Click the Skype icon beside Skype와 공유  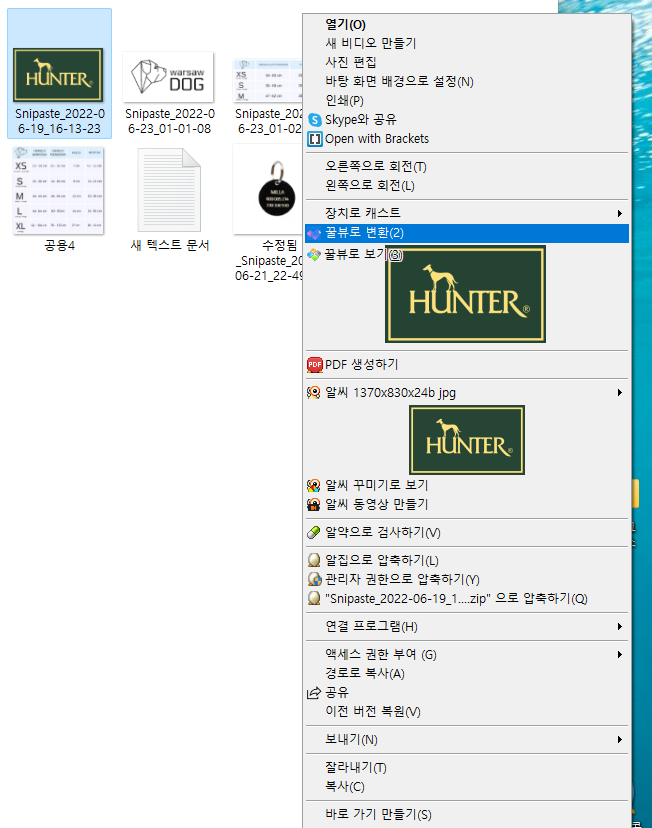(315, 120)
